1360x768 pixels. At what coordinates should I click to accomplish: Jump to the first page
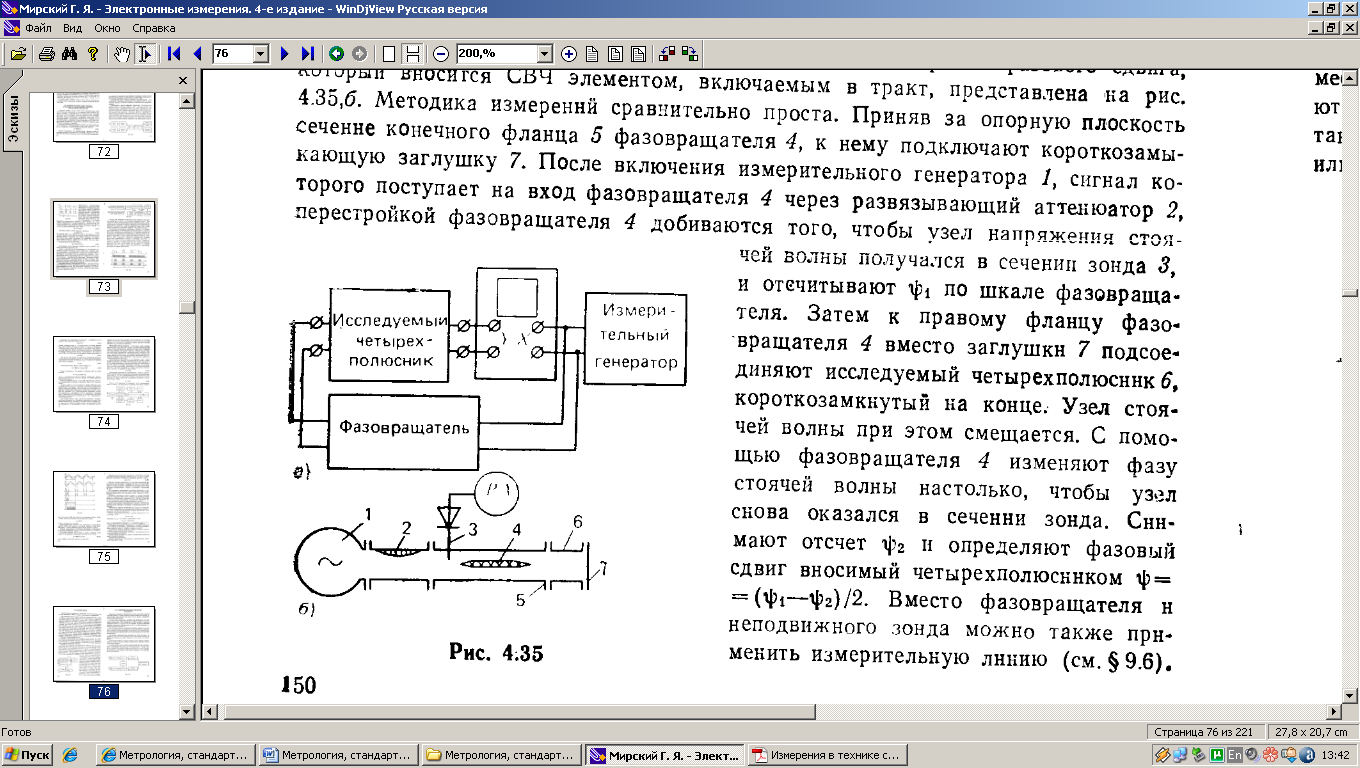(x=174, y=54)
